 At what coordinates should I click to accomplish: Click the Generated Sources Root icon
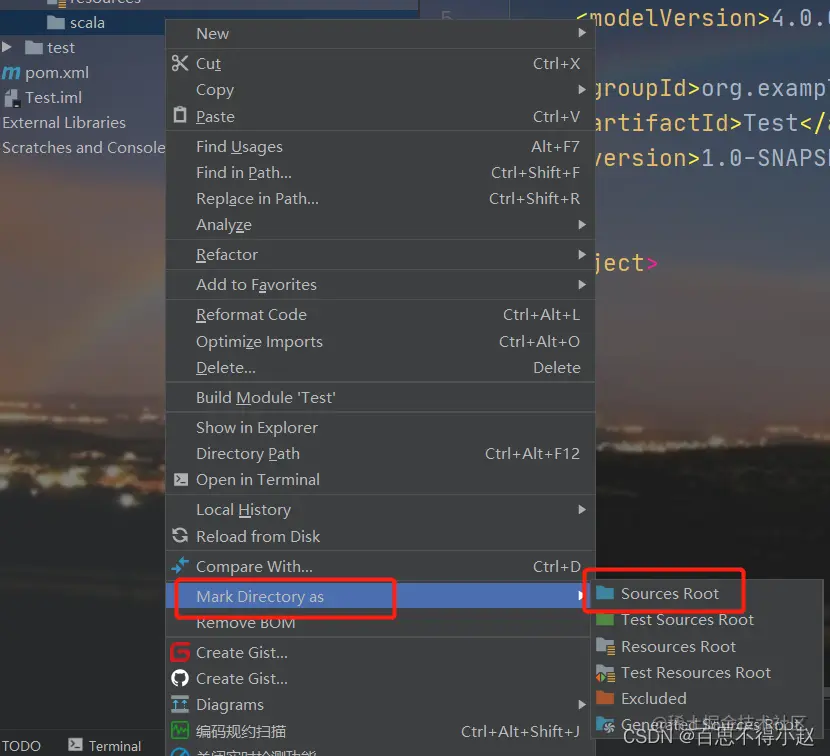pos(605,725)
